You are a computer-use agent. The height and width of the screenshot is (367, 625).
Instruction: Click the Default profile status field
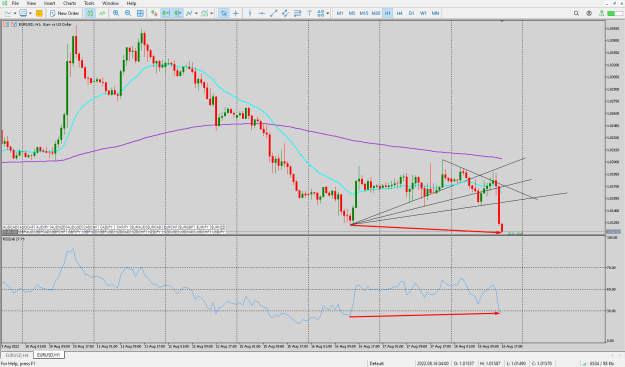[x=377, y=363]
